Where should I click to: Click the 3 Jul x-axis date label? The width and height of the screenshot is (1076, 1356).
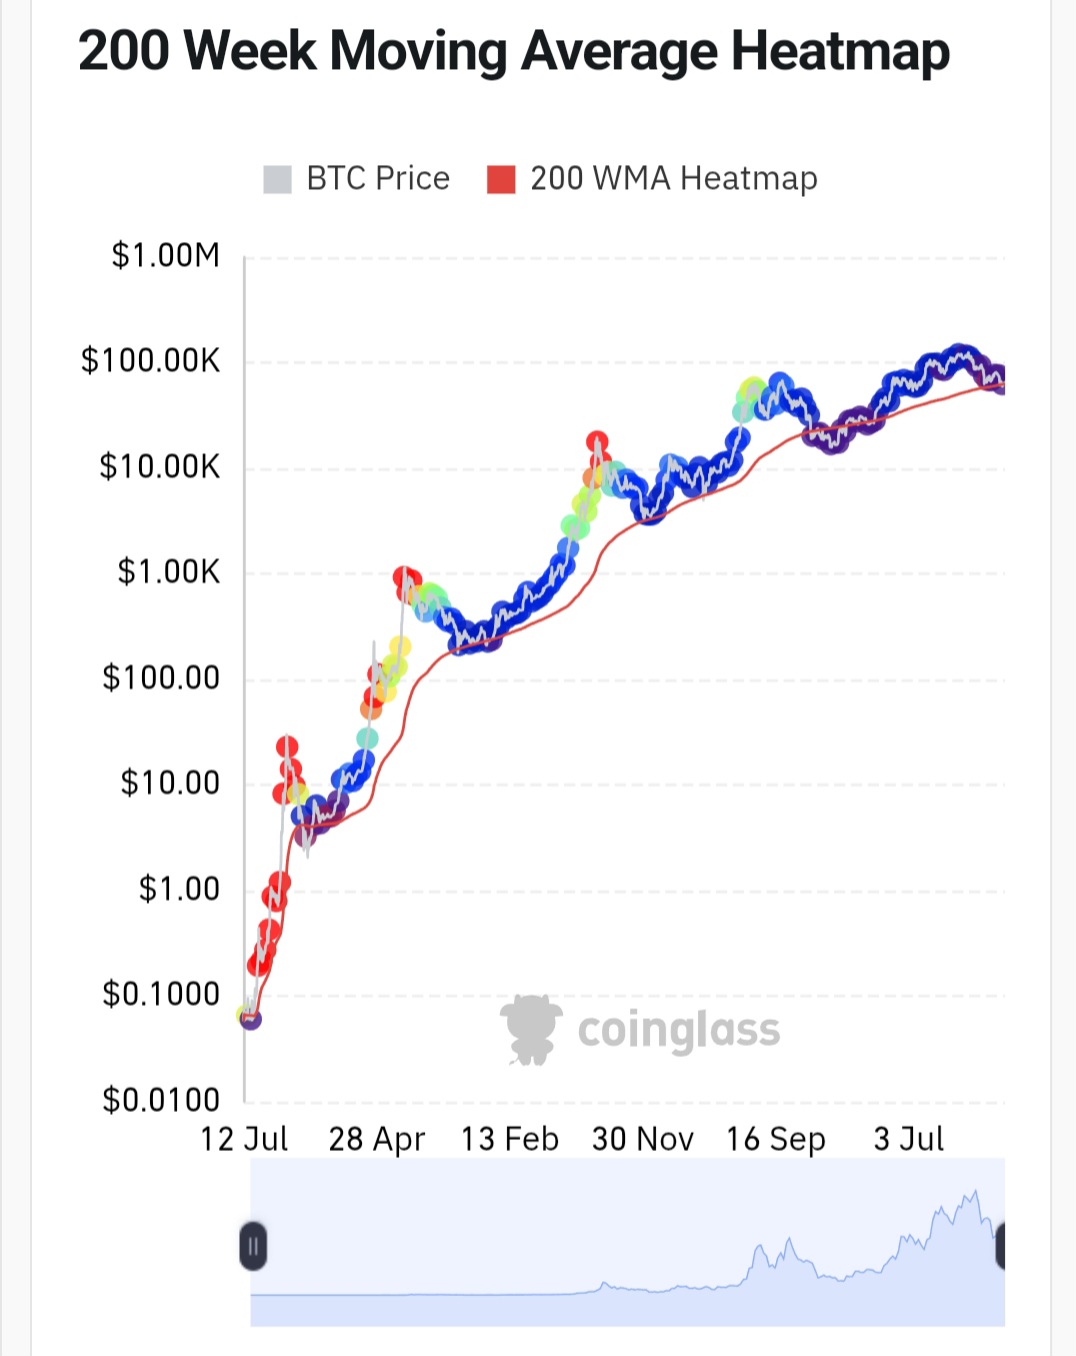(909, 1139)
